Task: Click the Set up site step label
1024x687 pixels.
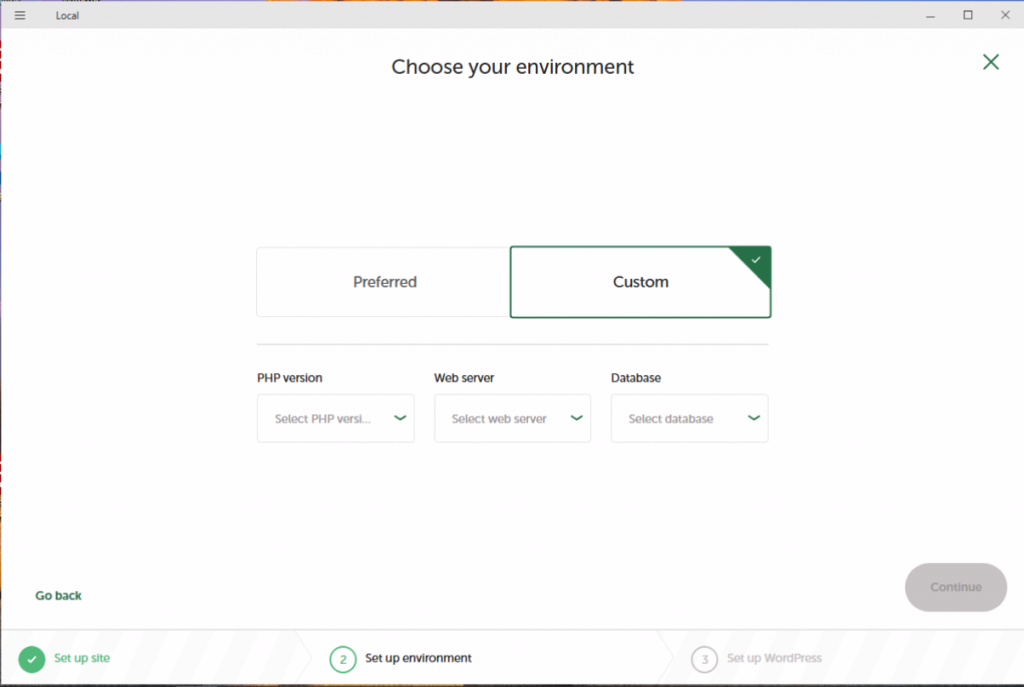Action: pyautogui.click(x=82, y=658)
